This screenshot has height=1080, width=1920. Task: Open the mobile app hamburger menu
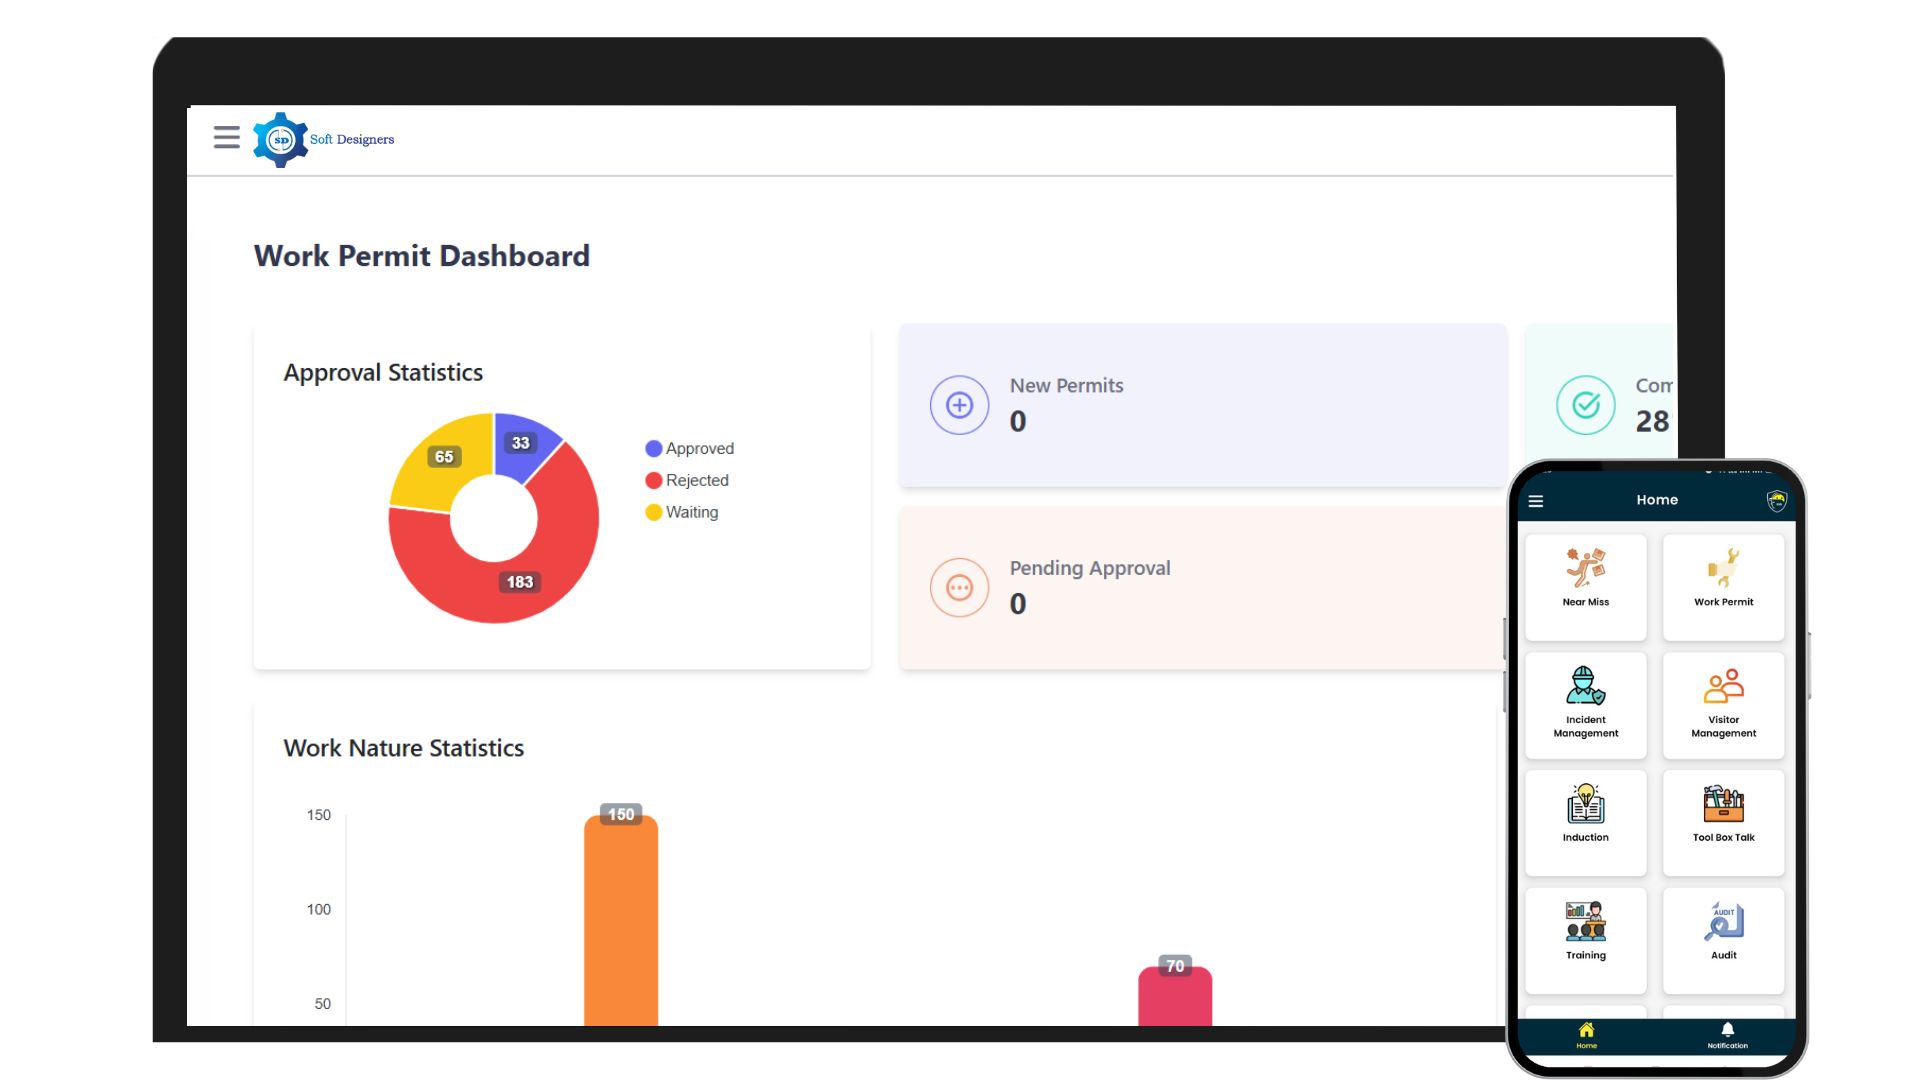pyautogui.click(x=1537, y=500)
